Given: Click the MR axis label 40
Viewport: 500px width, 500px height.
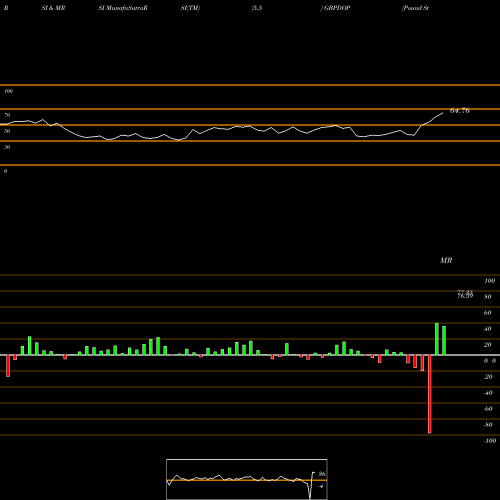Looking at the screenshot, I should pyautogui.click(x=488, y=329).
